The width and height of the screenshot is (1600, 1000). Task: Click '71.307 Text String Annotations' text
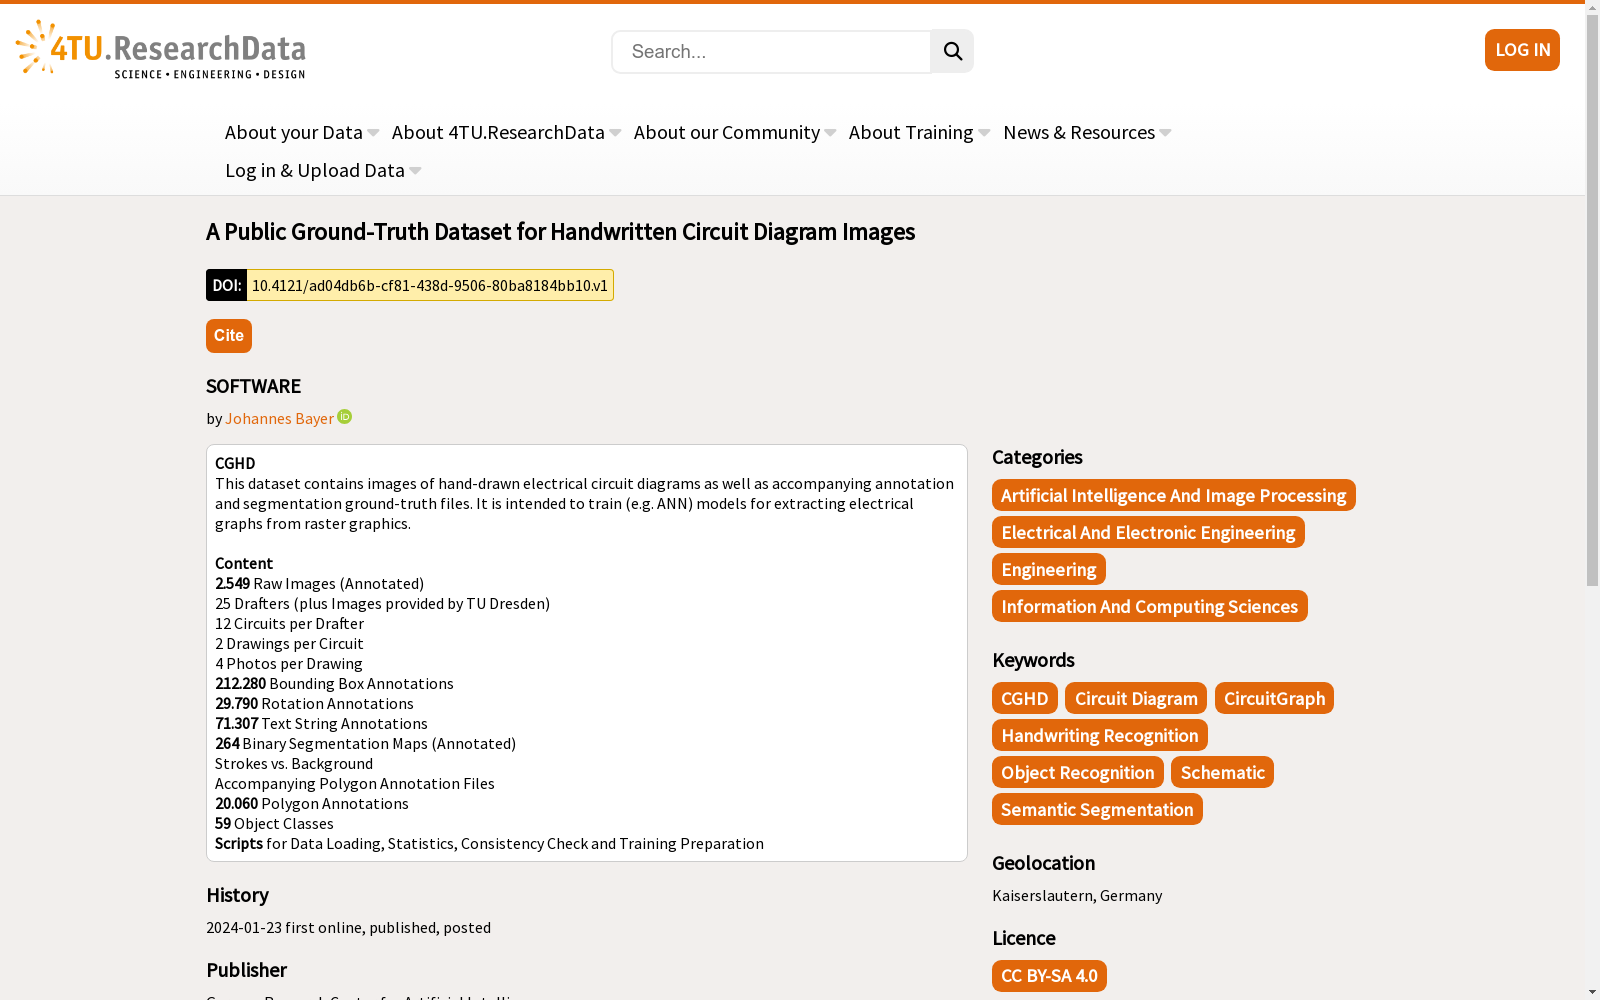[x=321, y=723]
